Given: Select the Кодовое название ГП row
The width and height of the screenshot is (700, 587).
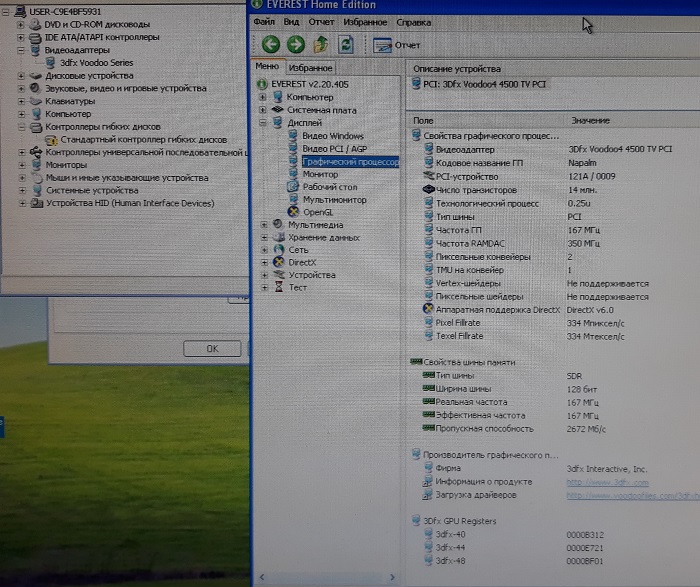Looking at the screenshot, I should tap(553, 163).
